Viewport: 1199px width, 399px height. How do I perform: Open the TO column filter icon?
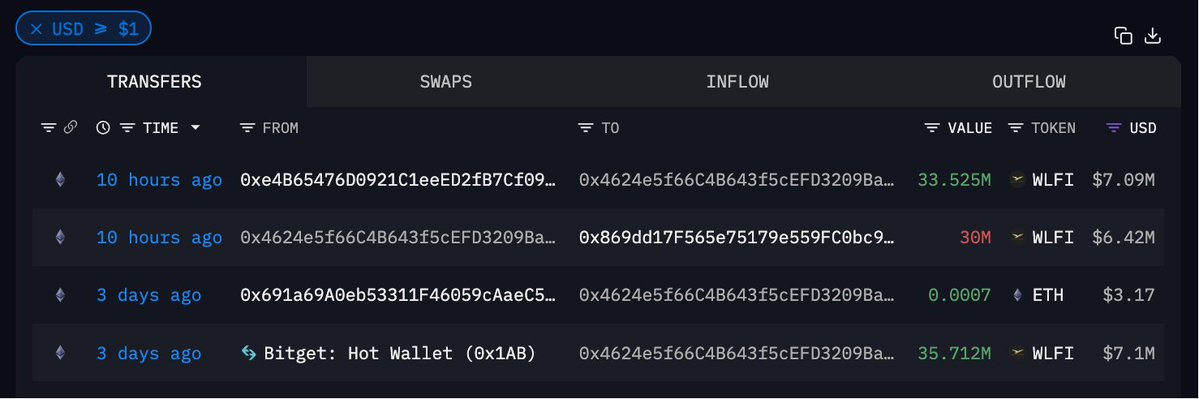point(586,128)
